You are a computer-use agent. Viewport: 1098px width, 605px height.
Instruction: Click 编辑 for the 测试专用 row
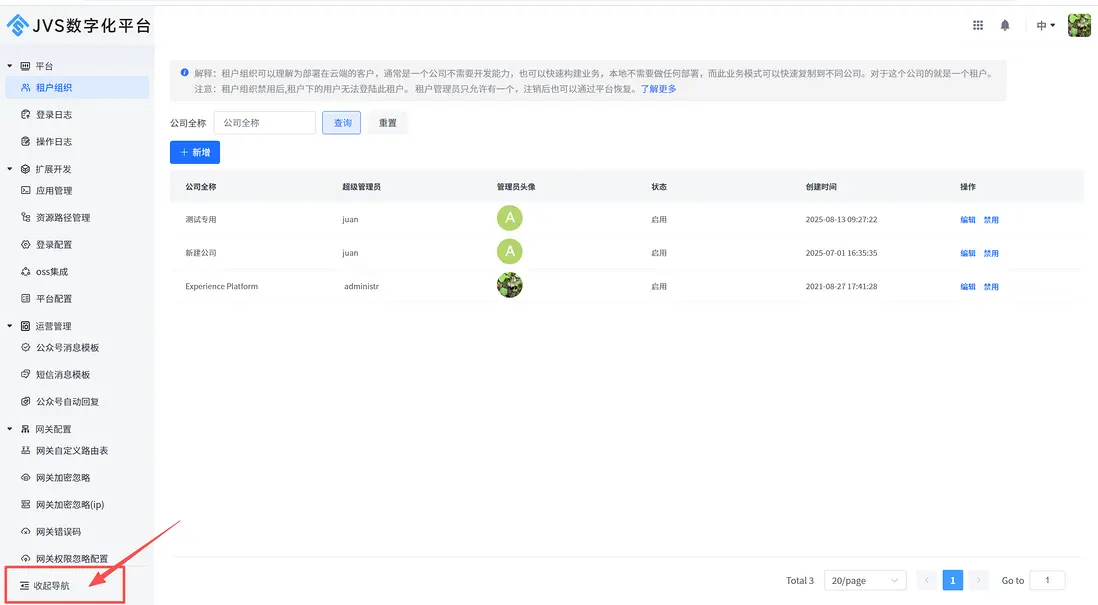pyautogui.click(x=968, y=219)
